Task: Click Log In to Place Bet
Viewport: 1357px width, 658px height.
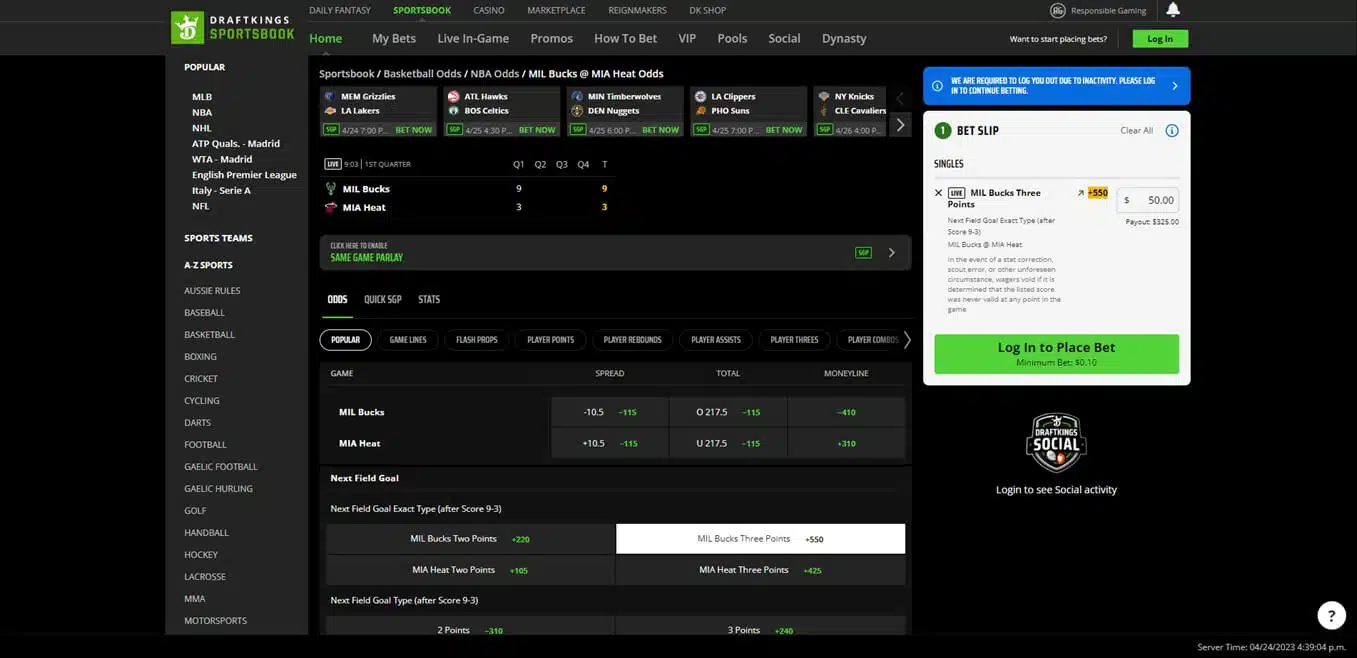Action: [1056, 354]
